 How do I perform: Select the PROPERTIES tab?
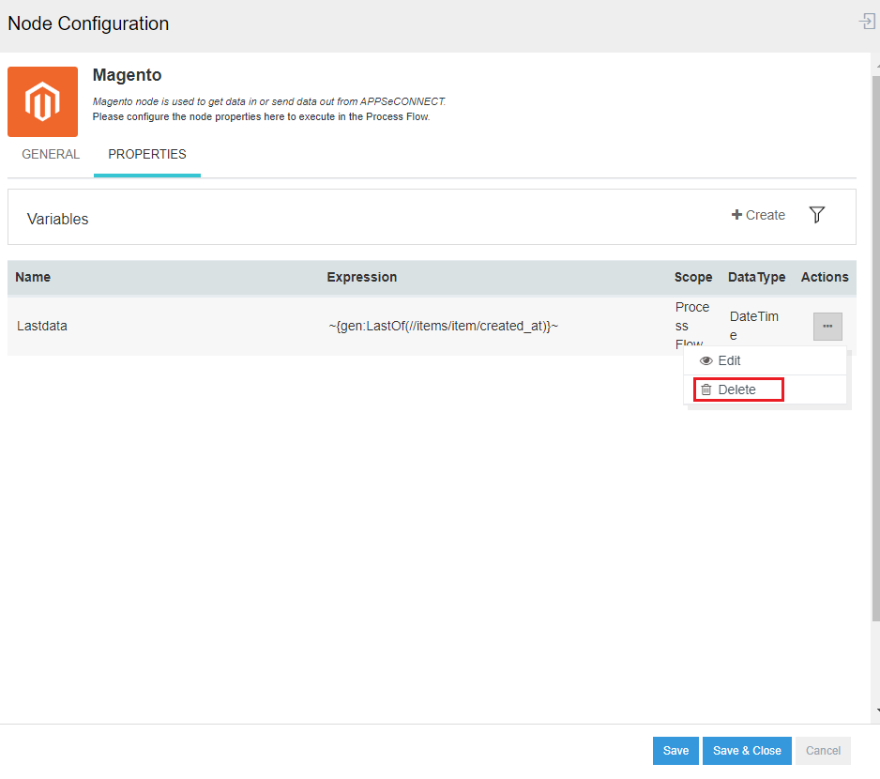(x=147, y=155)
